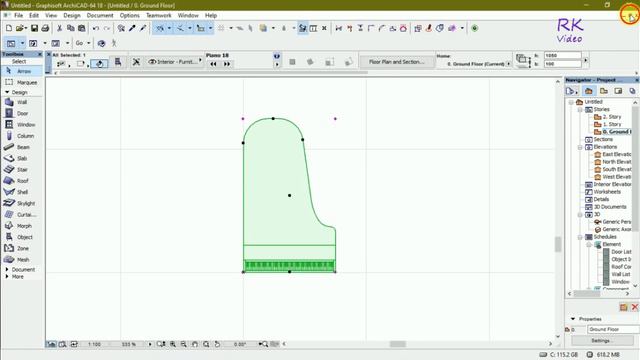Viewport: 640px width, 360px height.
Task: Open the Design menu
Action: tap(72, 16)
